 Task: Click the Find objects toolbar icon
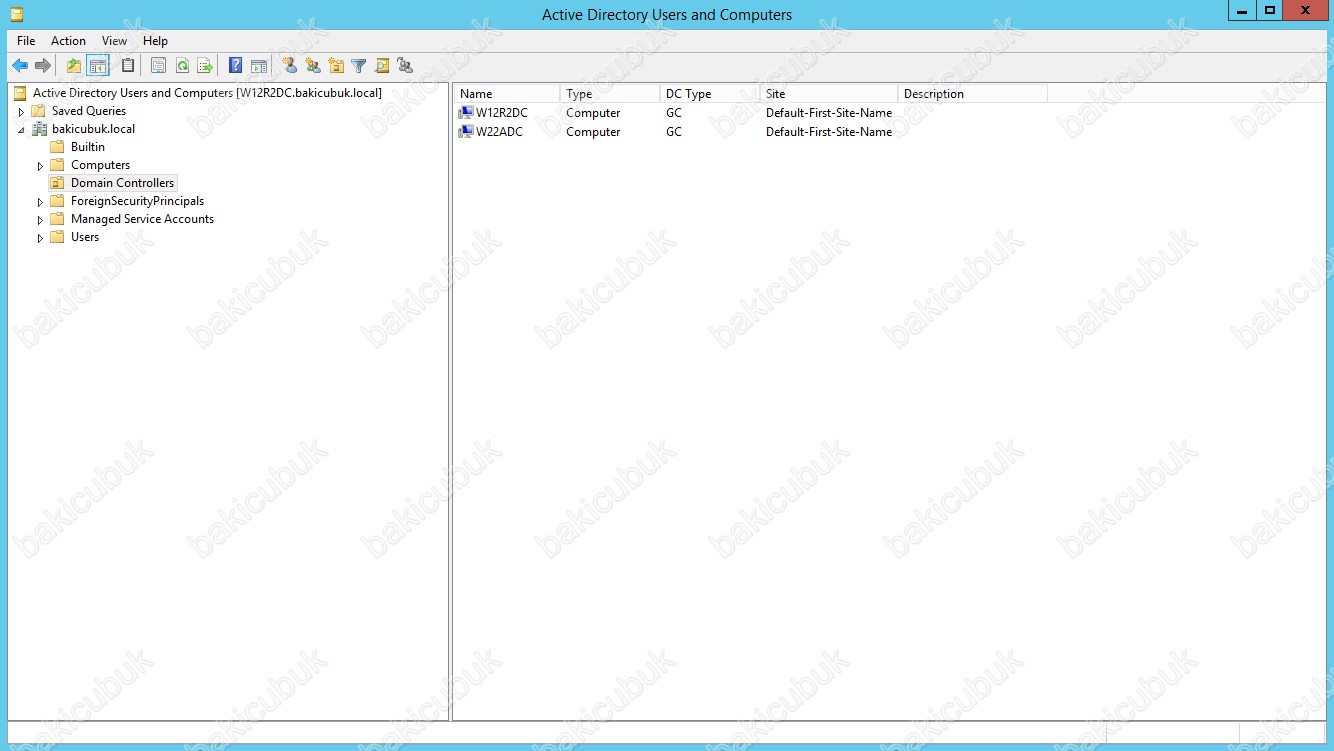click(382, 66)
